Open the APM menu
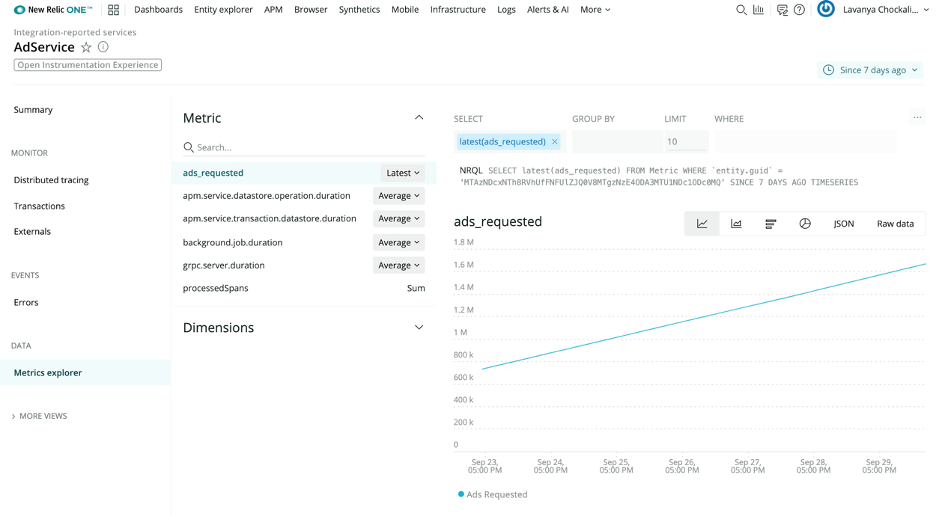936x516 pixels. (x=273, y=10)
